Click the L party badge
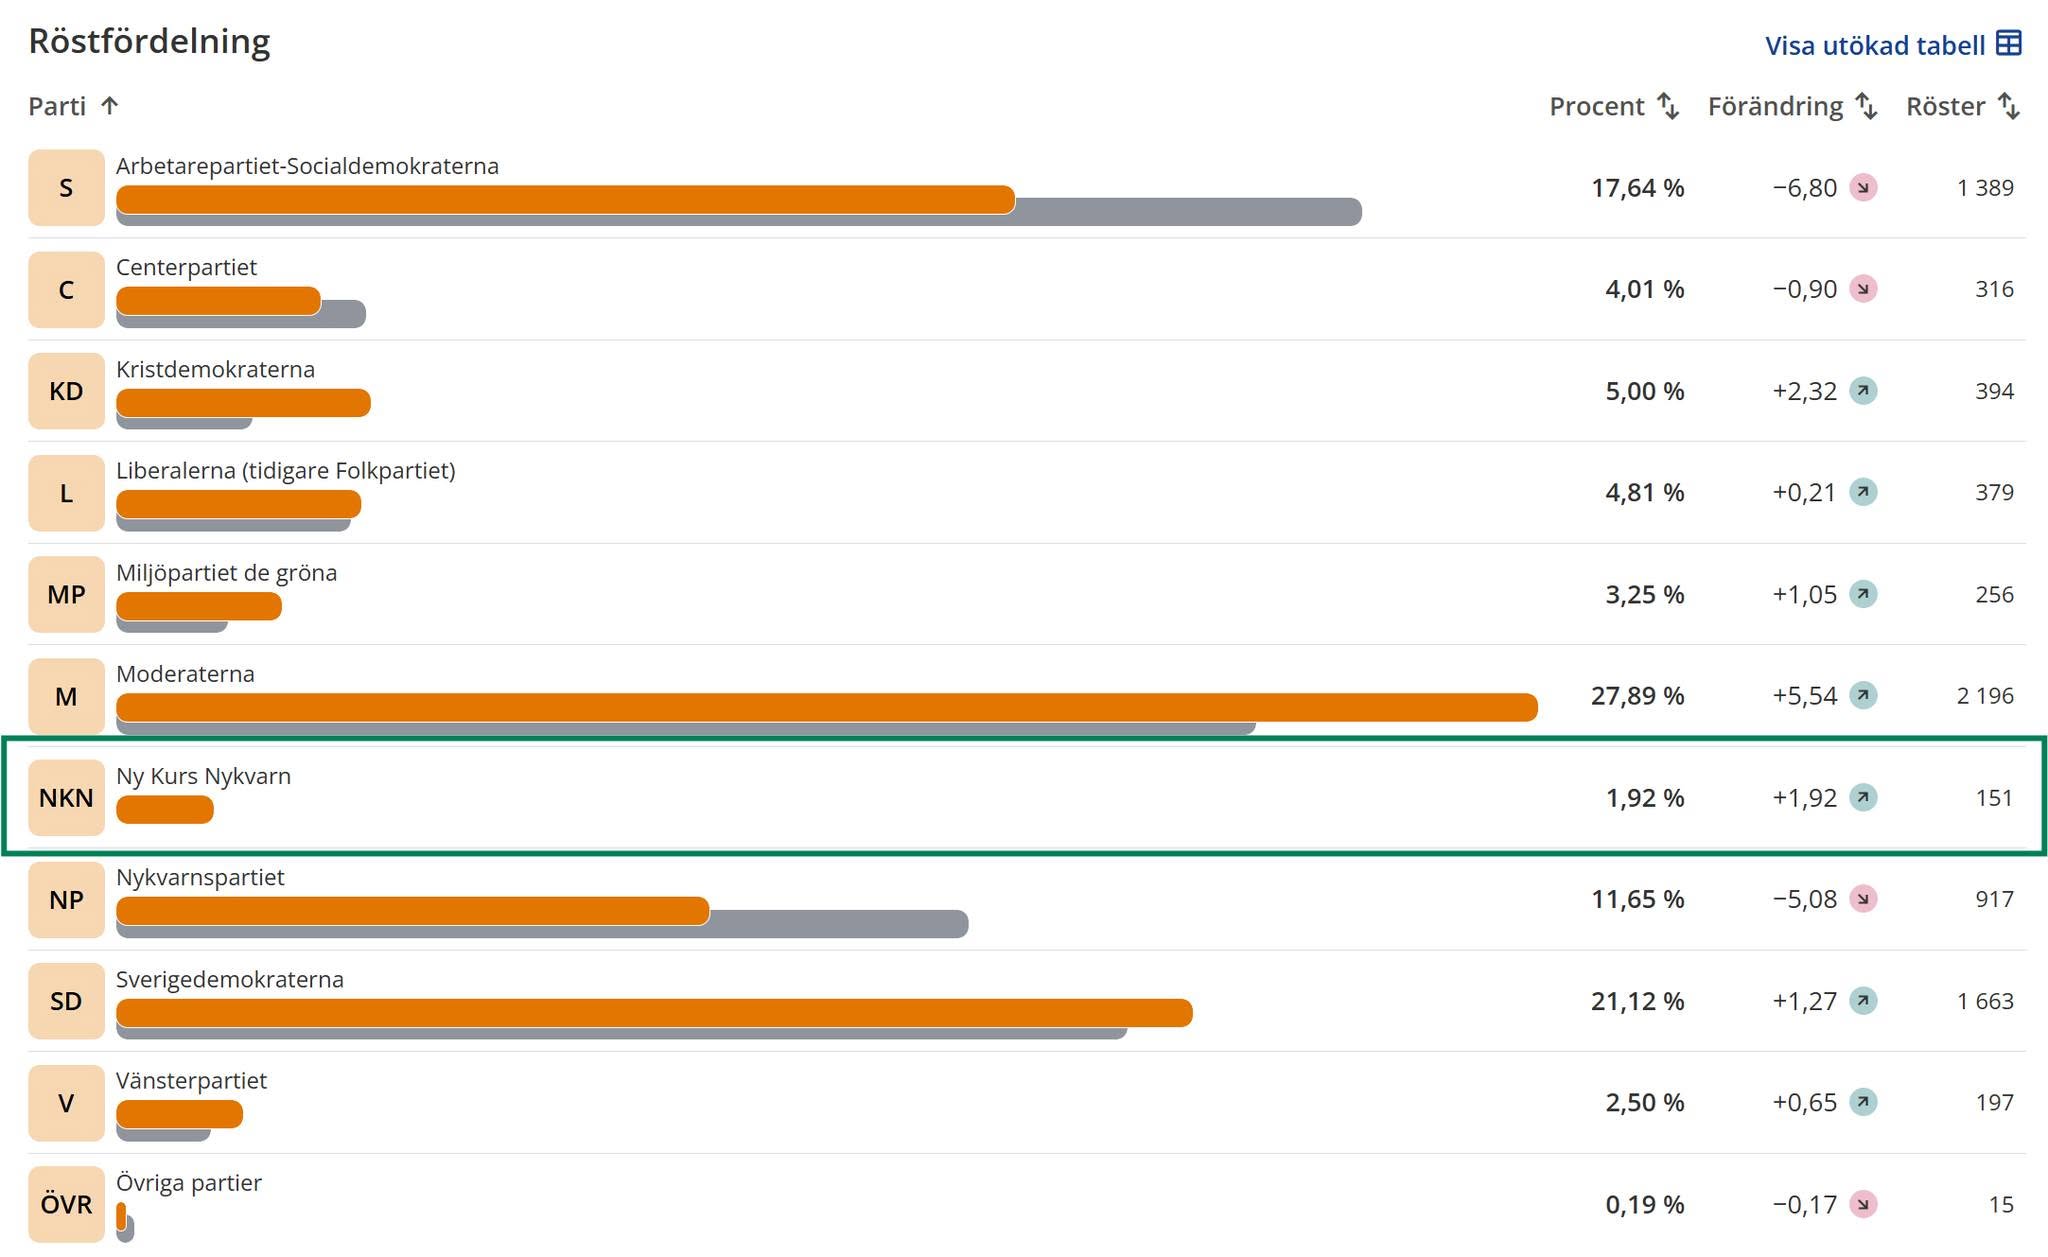This screenshot has height=1257, width=2048. pos(66,493)
